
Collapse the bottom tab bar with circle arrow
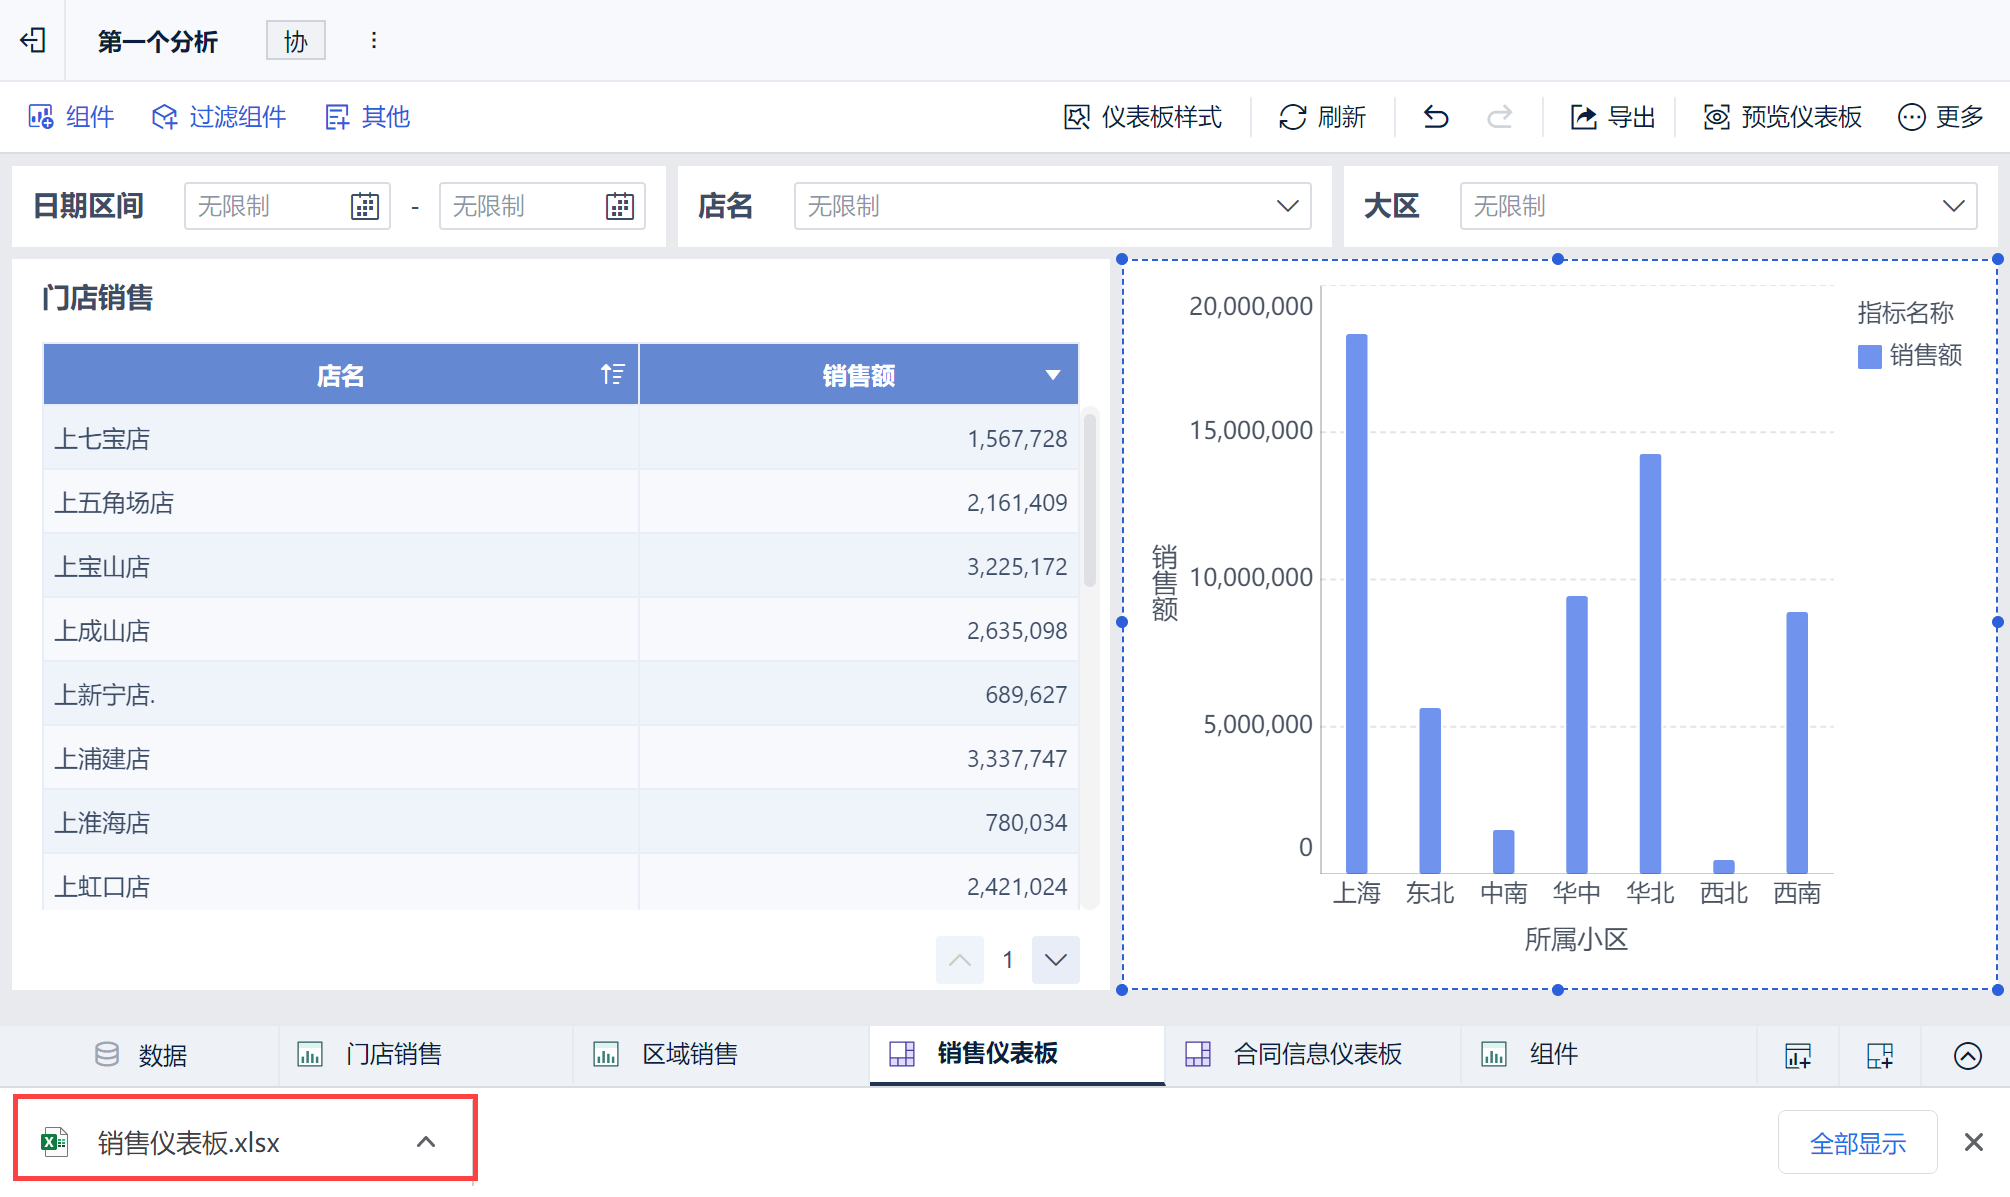click(x=1967, y=1055)
